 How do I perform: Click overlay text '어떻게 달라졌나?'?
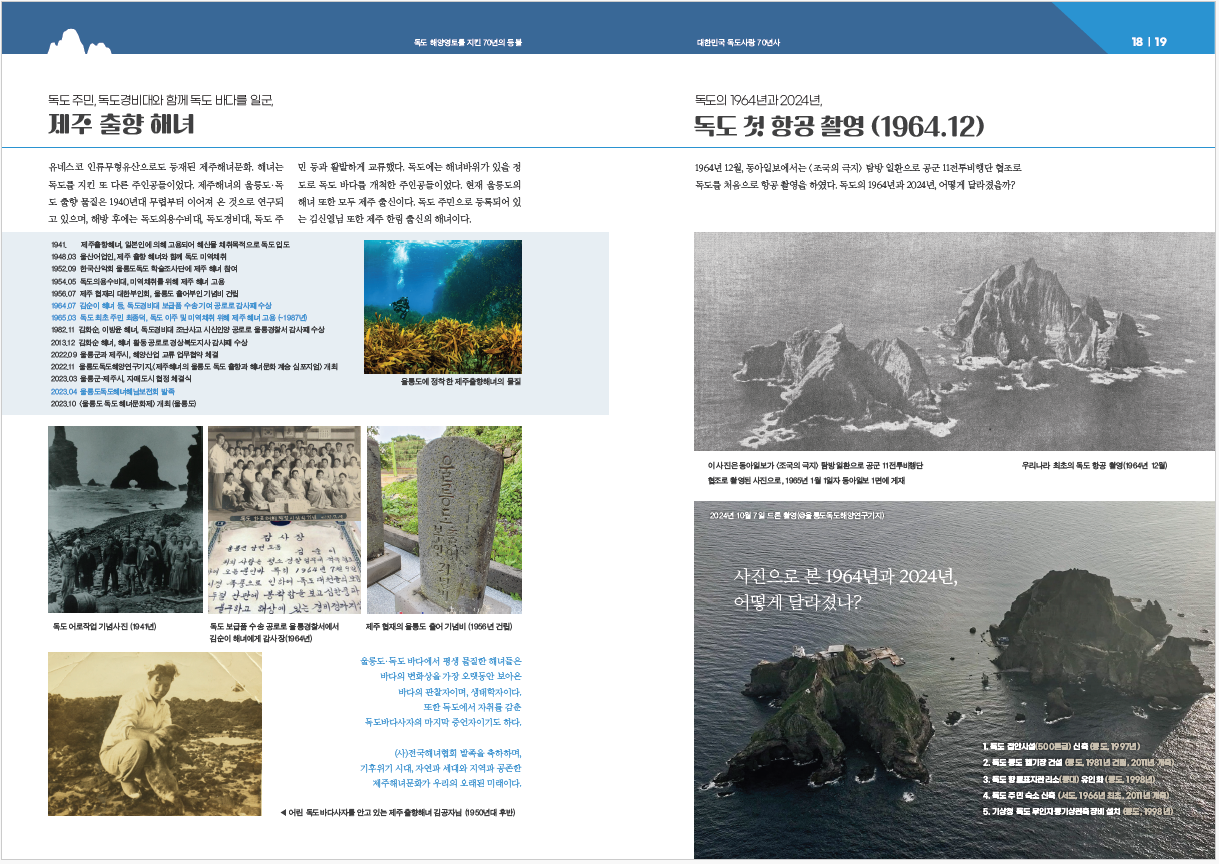pos(797,603)
